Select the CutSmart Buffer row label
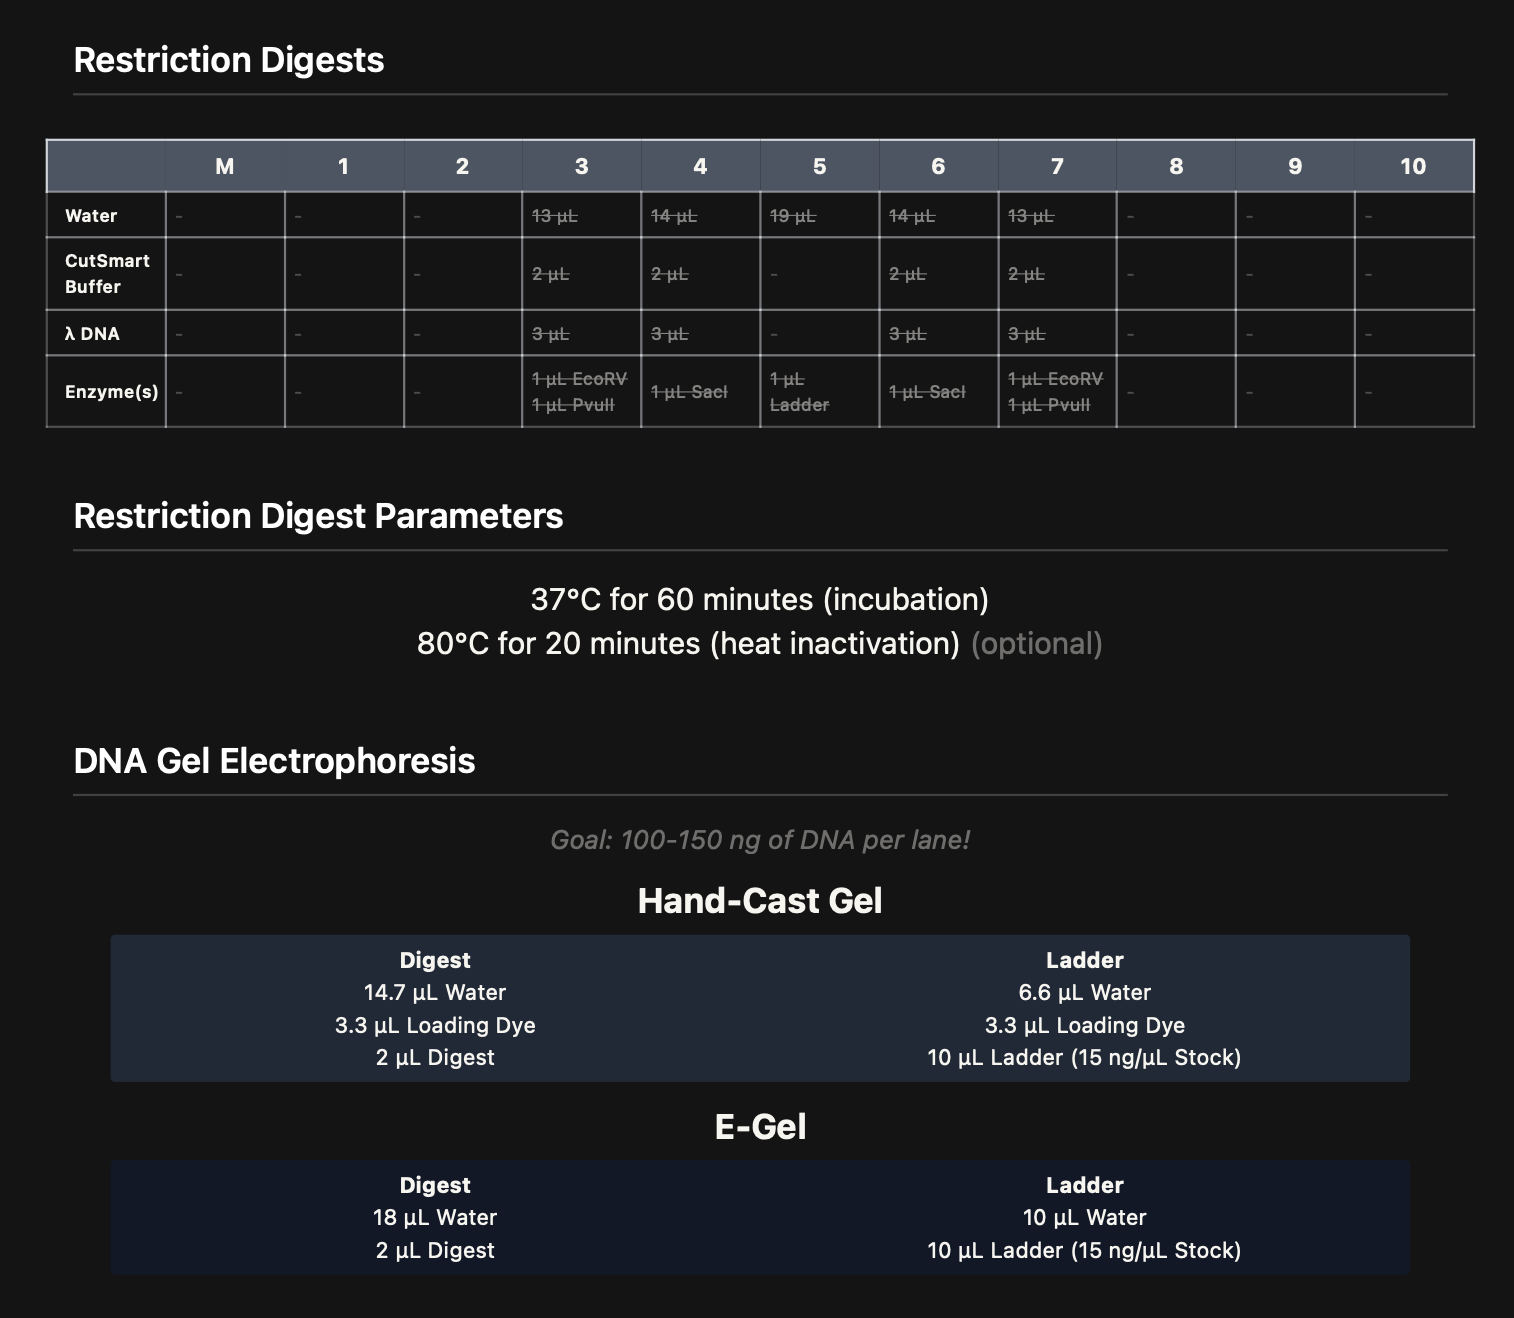The height and width of the screenshot is (1318, 1514). point(107,273)
